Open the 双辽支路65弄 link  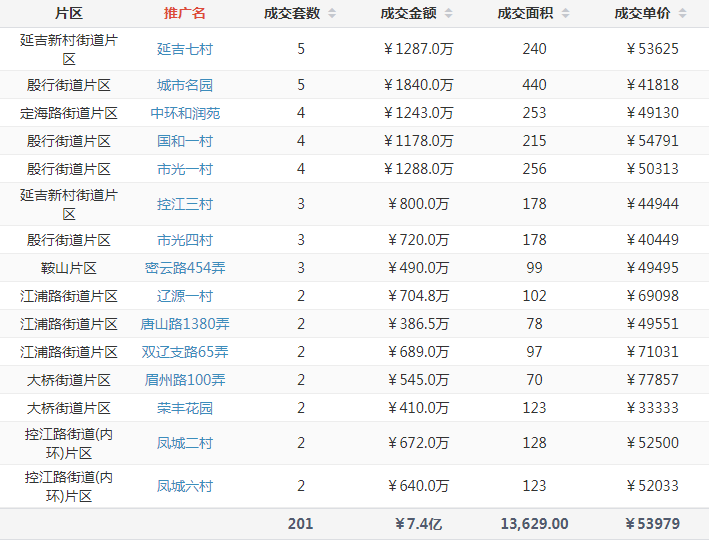coord(185,352)
